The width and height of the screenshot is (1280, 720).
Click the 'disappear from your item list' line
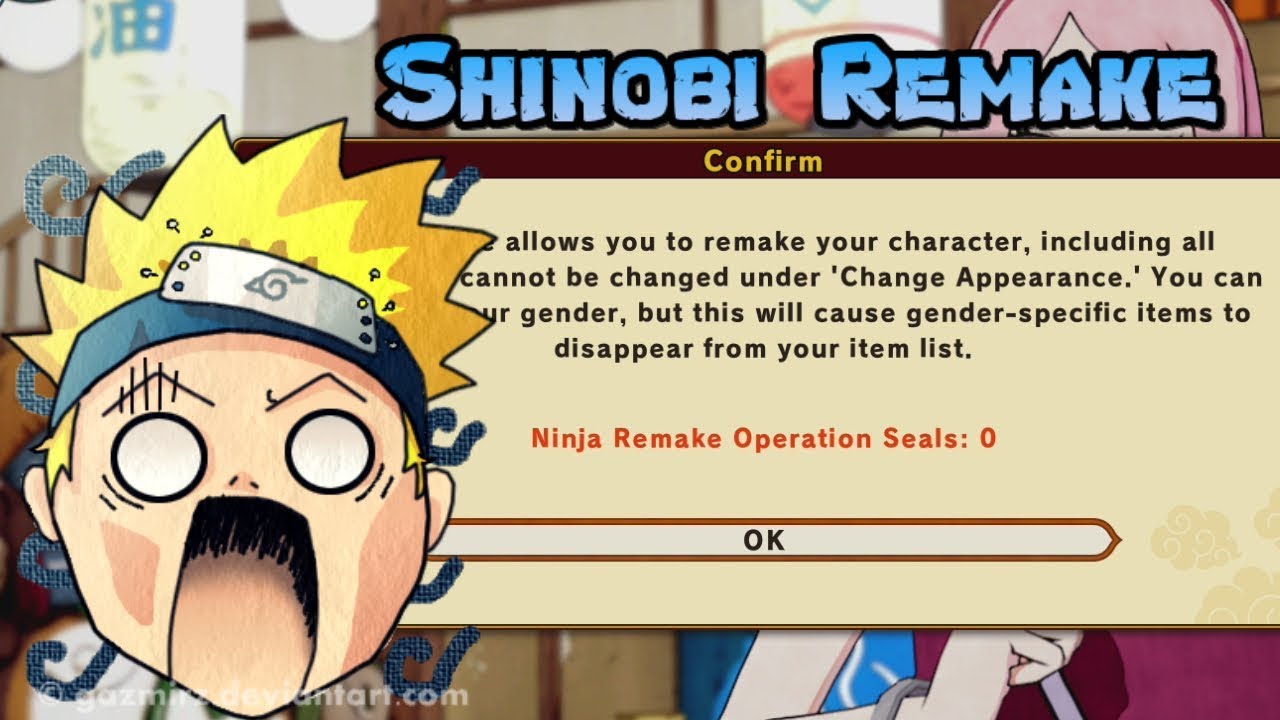[x=763, y=350]
